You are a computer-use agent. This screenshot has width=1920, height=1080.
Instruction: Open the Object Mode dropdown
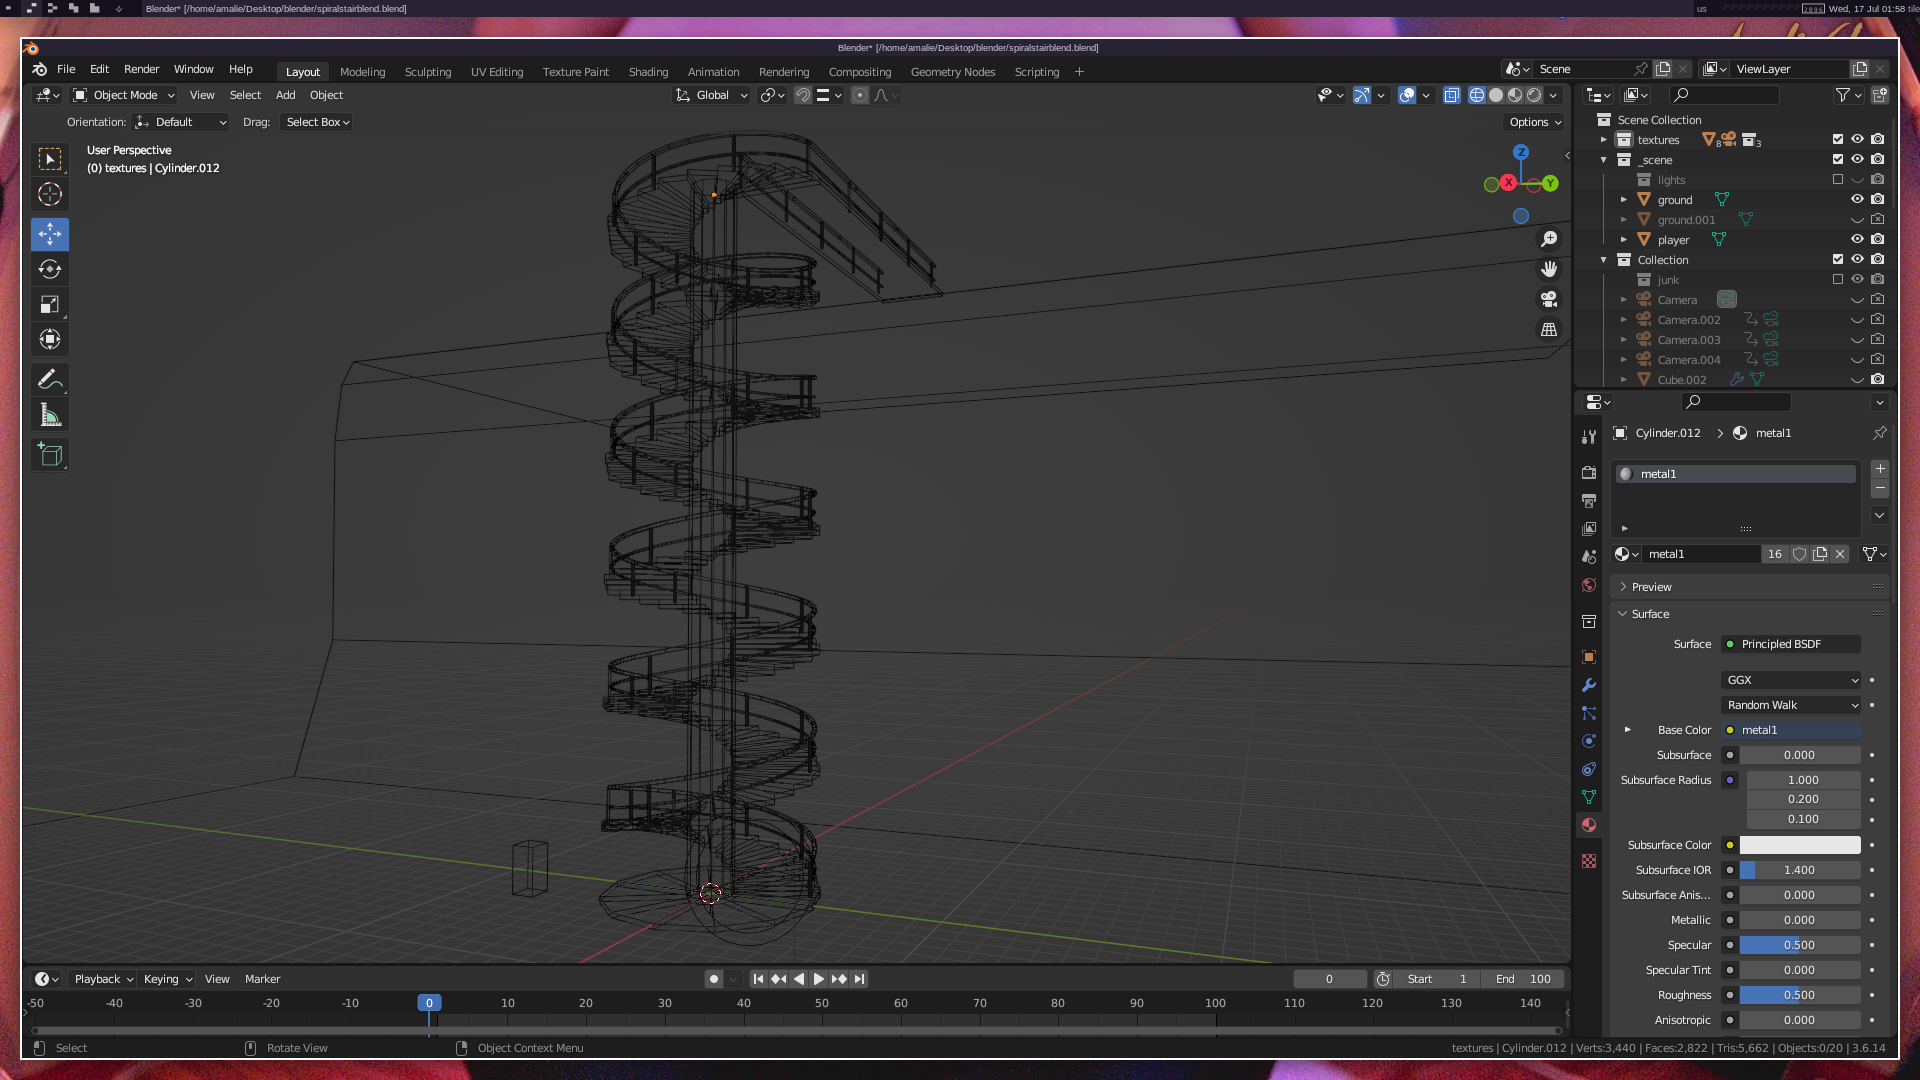coord(124,95)
